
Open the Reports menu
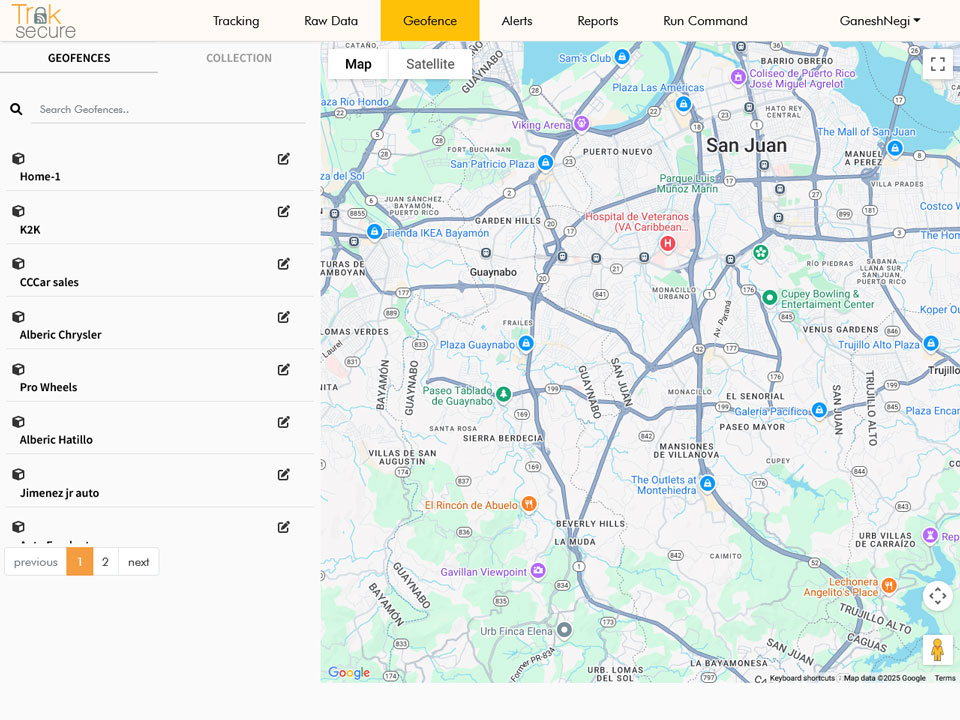(597, 21)
